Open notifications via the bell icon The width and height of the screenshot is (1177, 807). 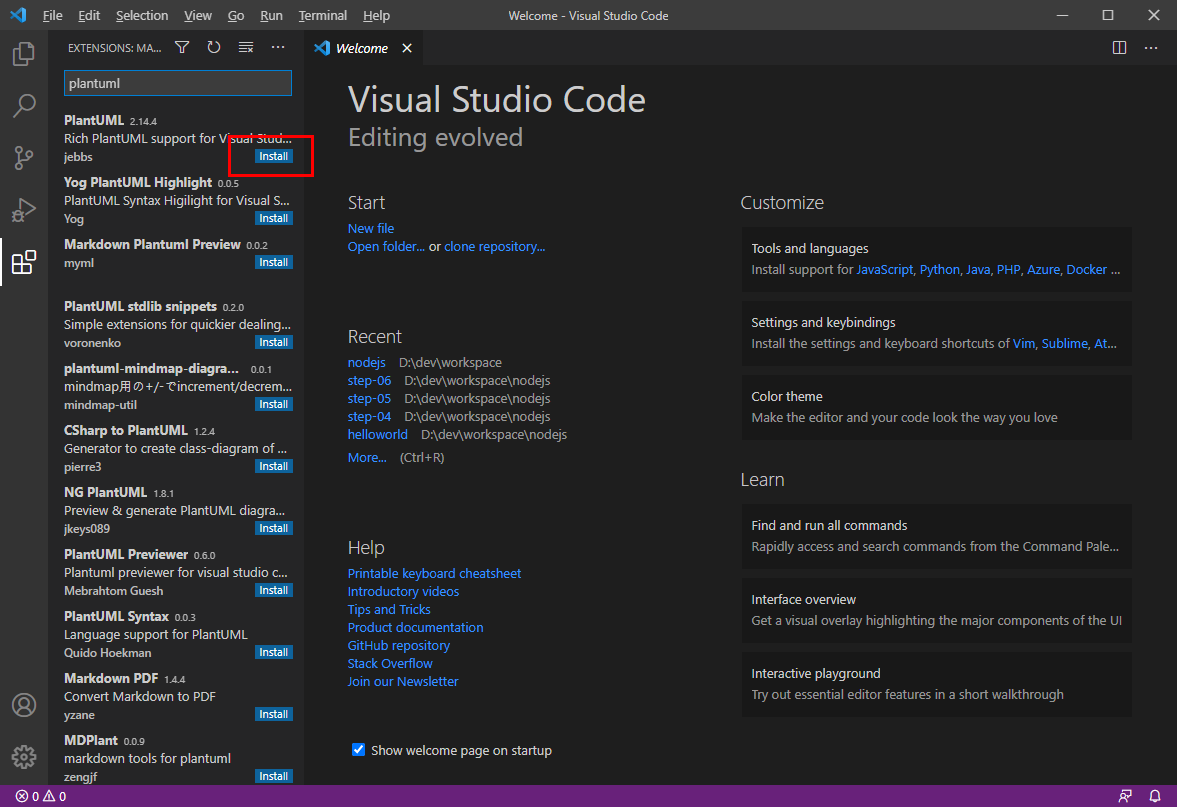pos(1157,796)
